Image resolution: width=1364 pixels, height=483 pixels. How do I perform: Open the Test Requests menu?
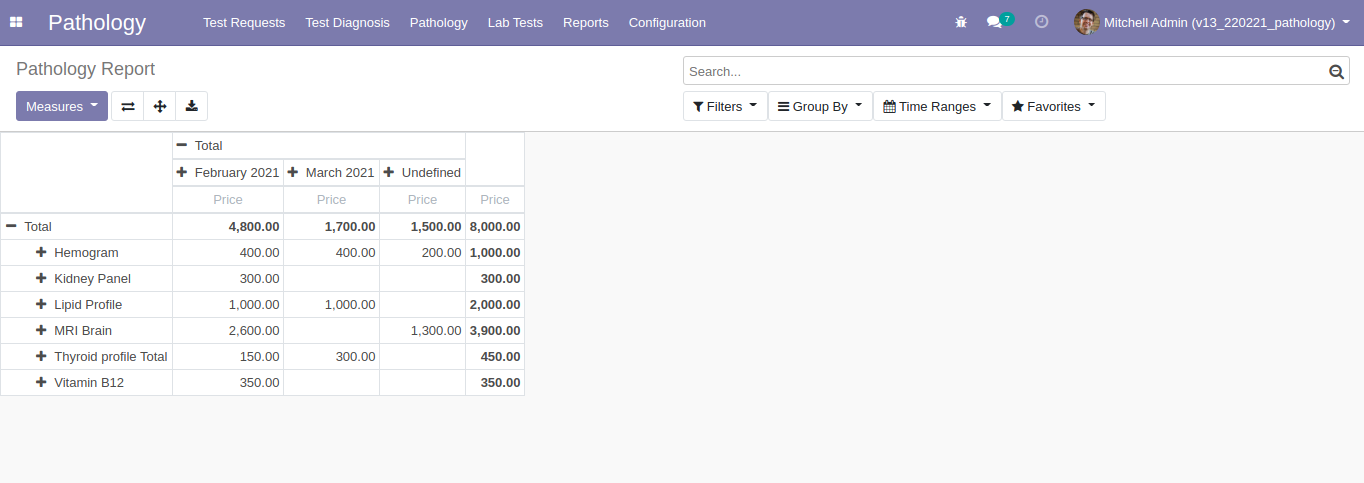coord(243,22)
